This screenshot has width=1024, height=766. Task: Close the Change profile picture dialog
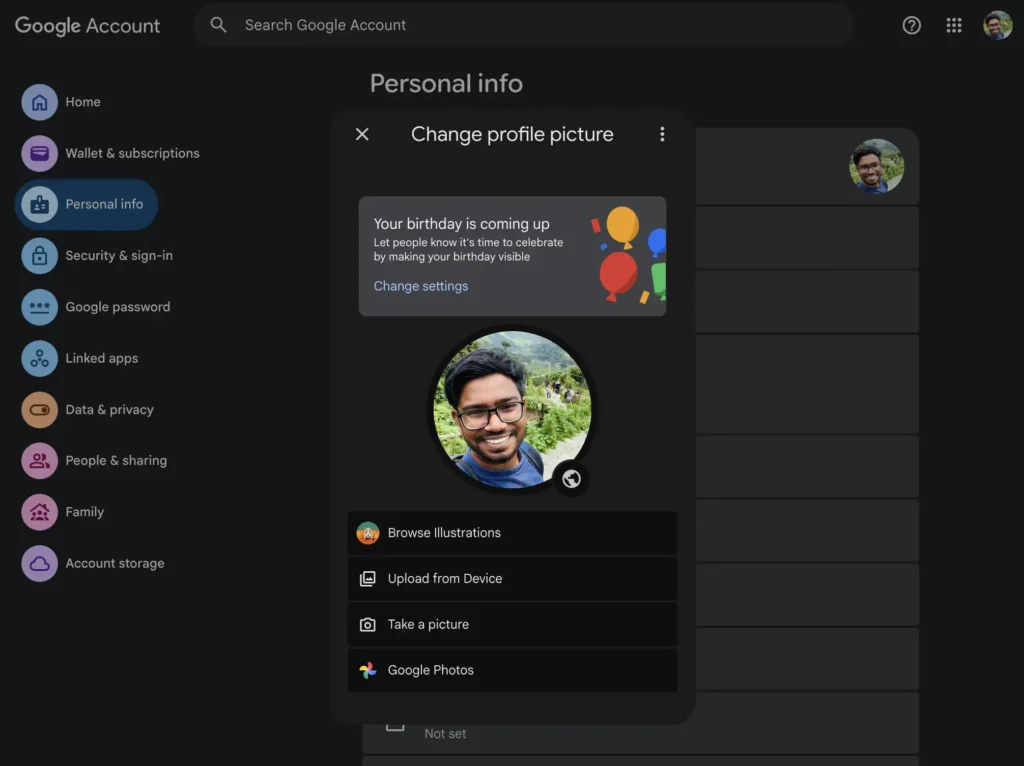[x=362, y=135]
